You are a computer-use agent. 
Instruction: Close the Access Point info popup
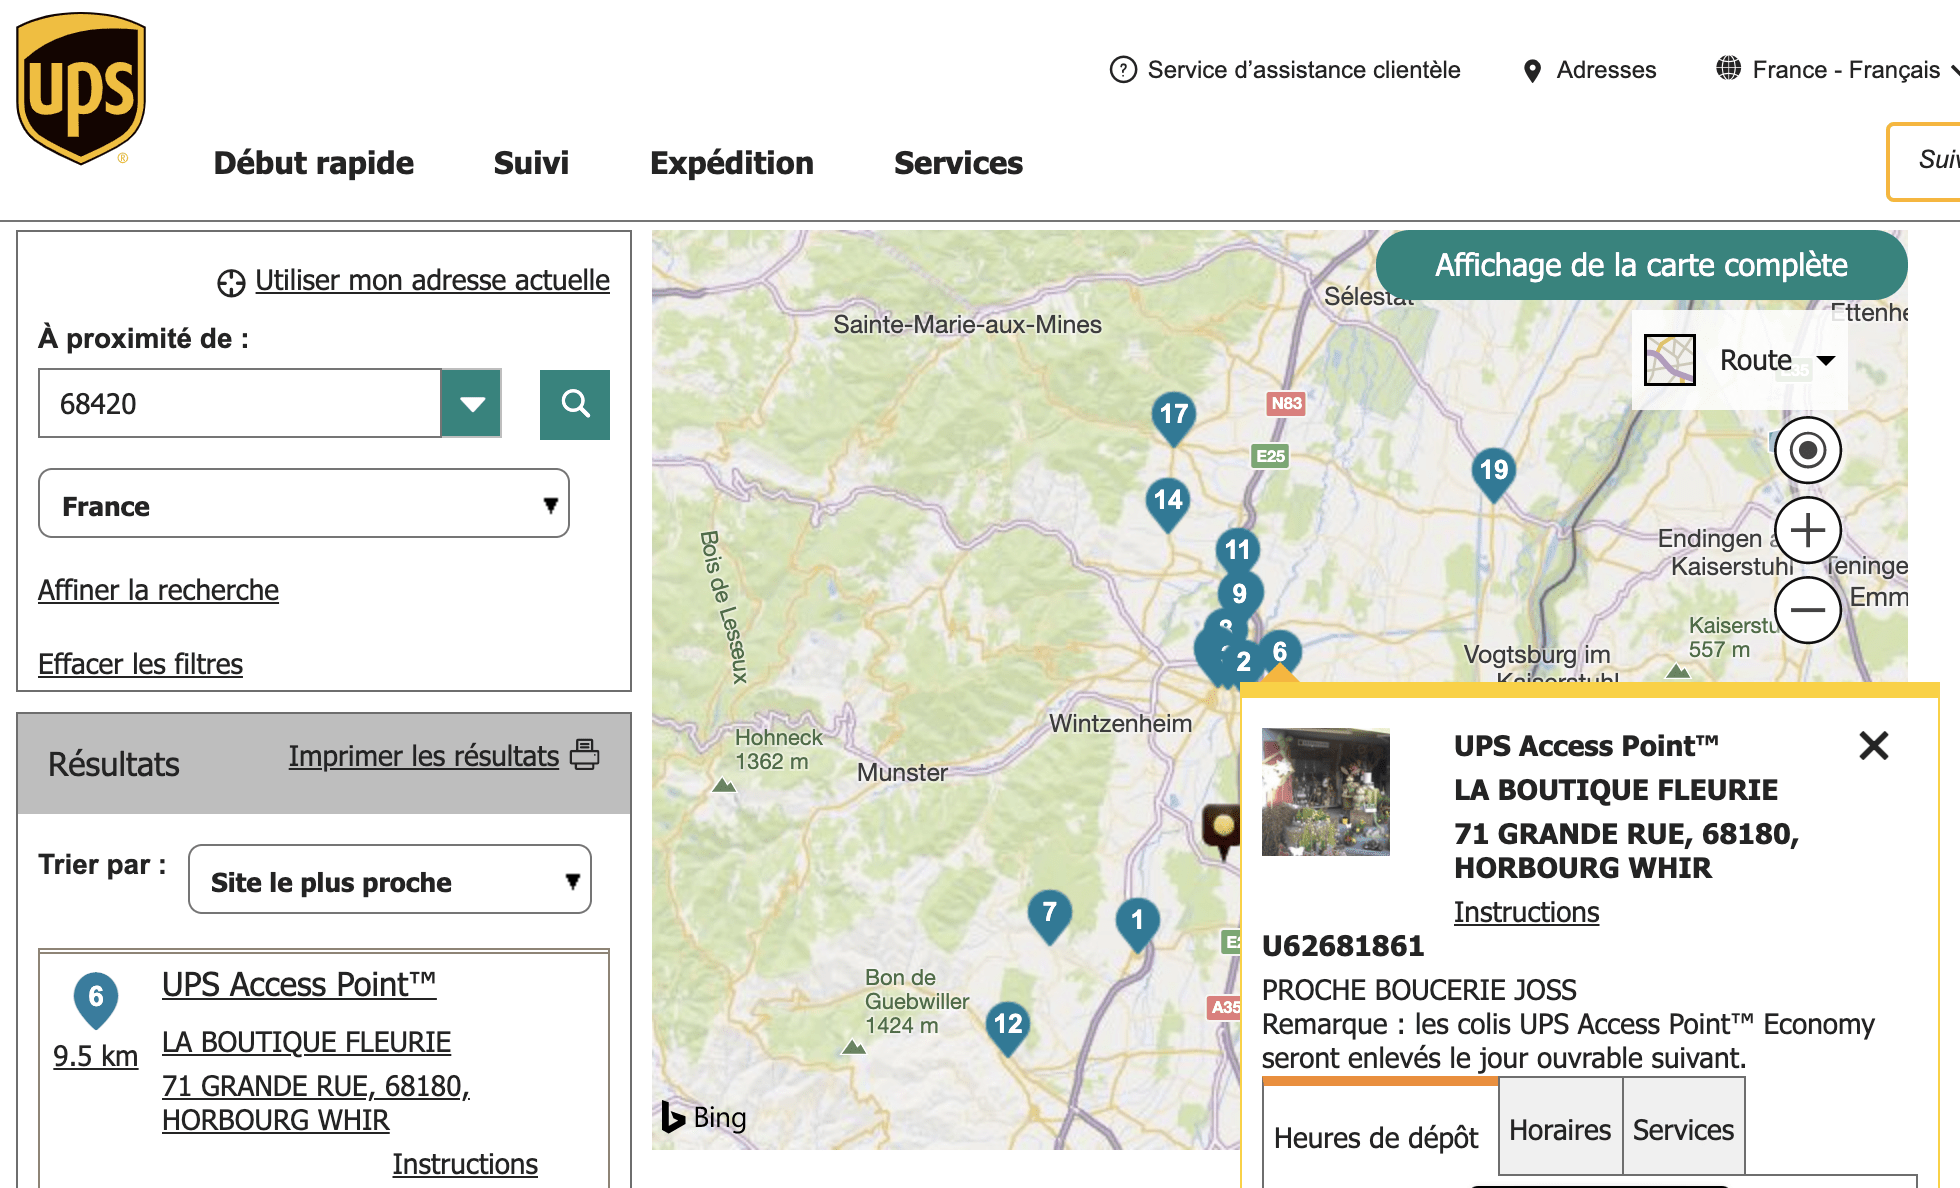click(1874, 745)
